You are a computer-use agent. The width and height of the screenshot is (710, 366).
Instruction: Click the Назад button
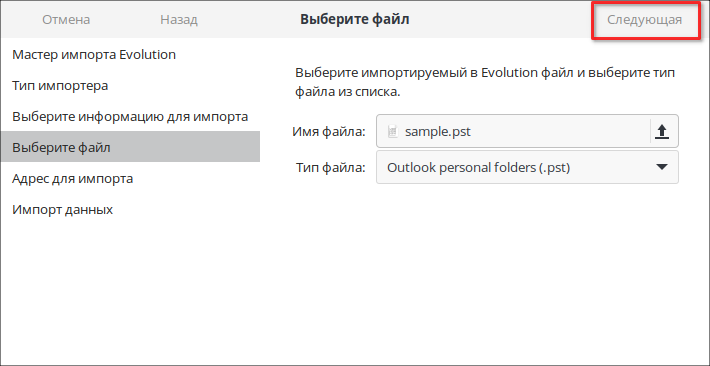(179, 20)
